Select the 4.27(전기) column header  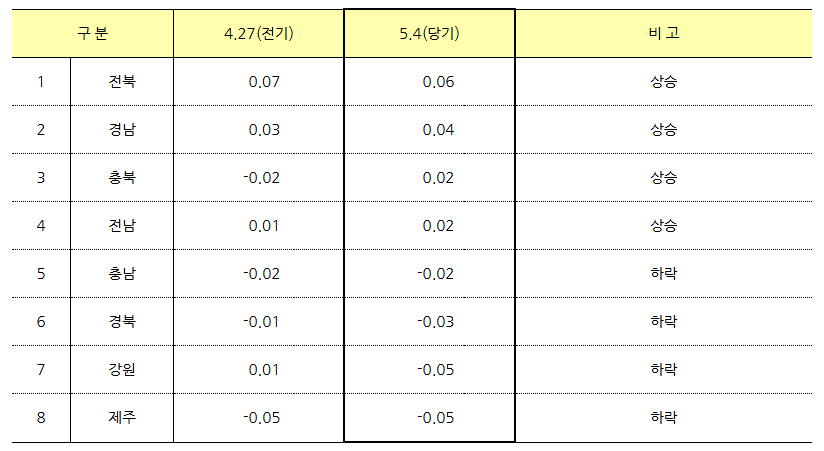(259, 34)
